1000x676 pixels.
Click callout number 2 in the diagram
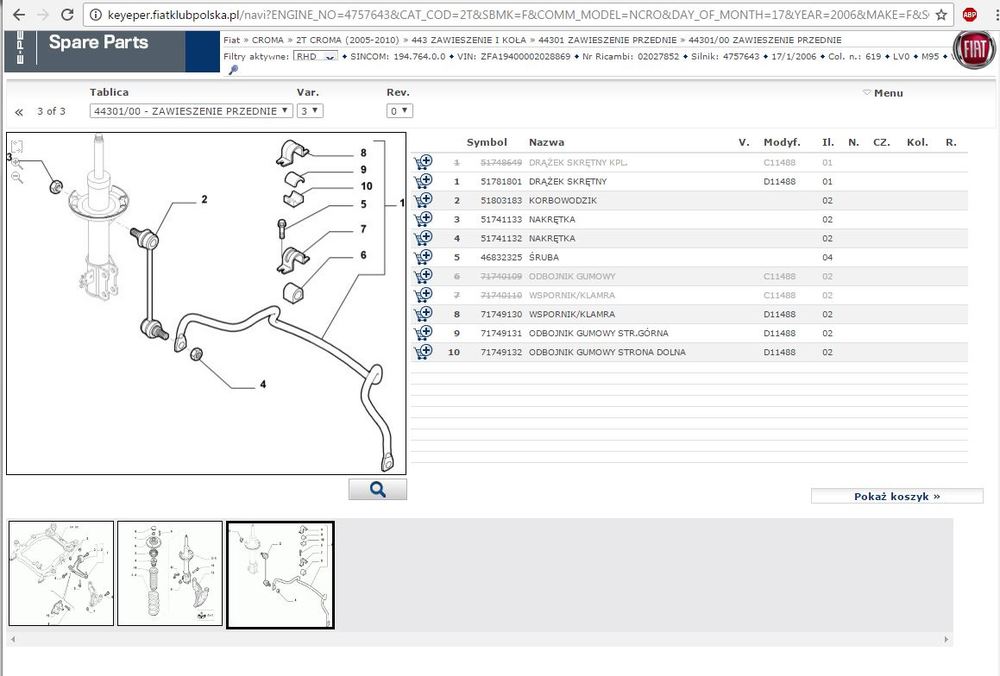click(204, 200)
